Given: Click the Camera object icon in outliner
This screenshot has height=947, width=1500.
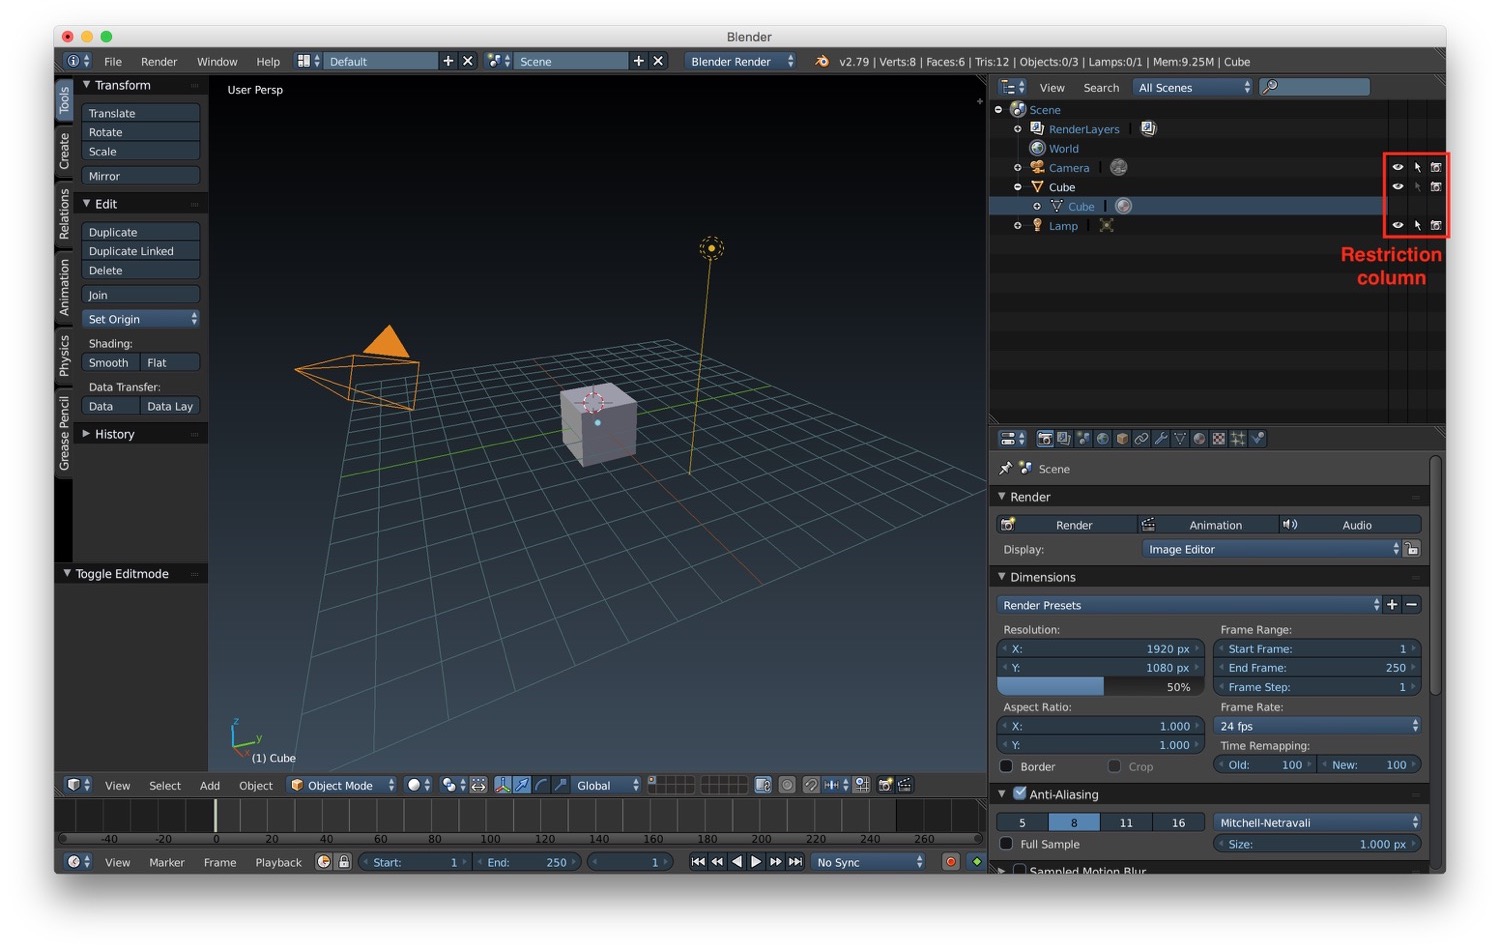Looking at the screenshot, I should point(1037,167).
